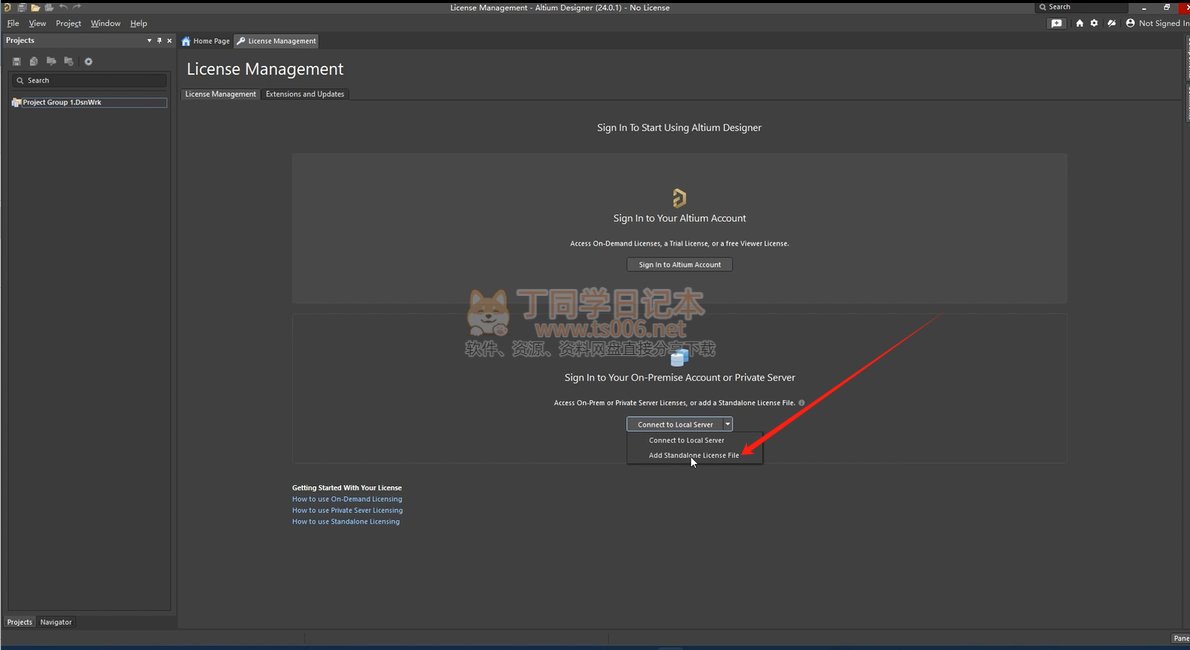
Task: Click the save icon in the quick access bar
Action: [x=21, y=8]
